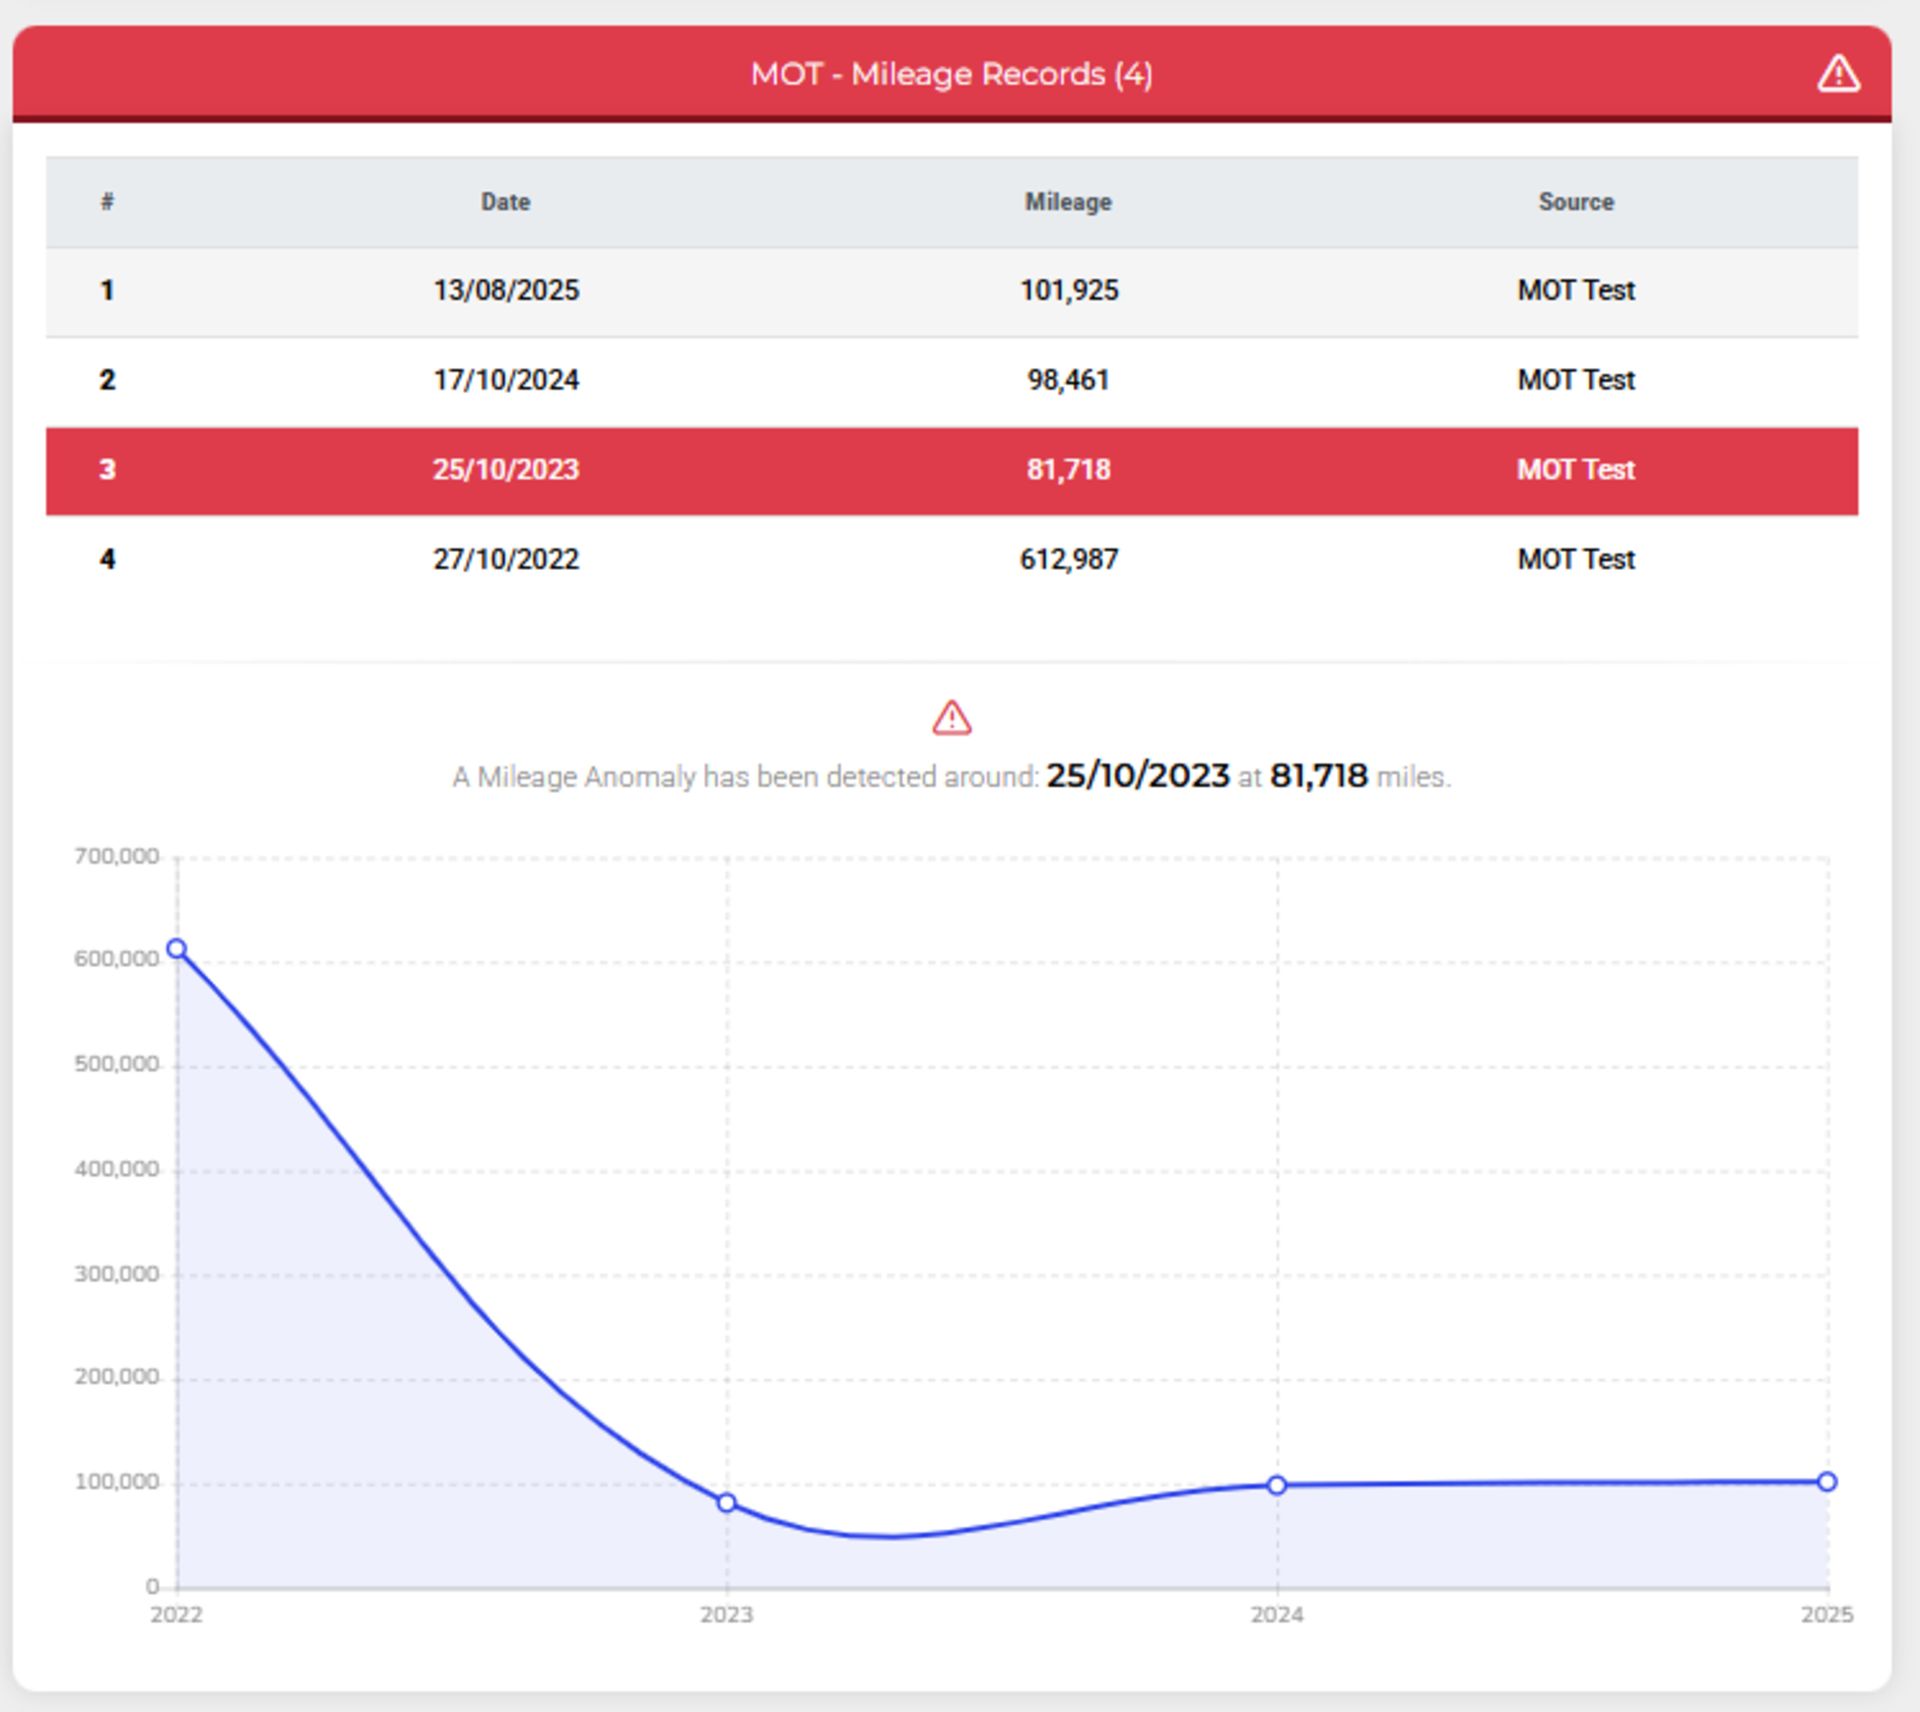Click the 2024 x-axis label
Screen dimensions: 1920x1712
[1276, 1615]
